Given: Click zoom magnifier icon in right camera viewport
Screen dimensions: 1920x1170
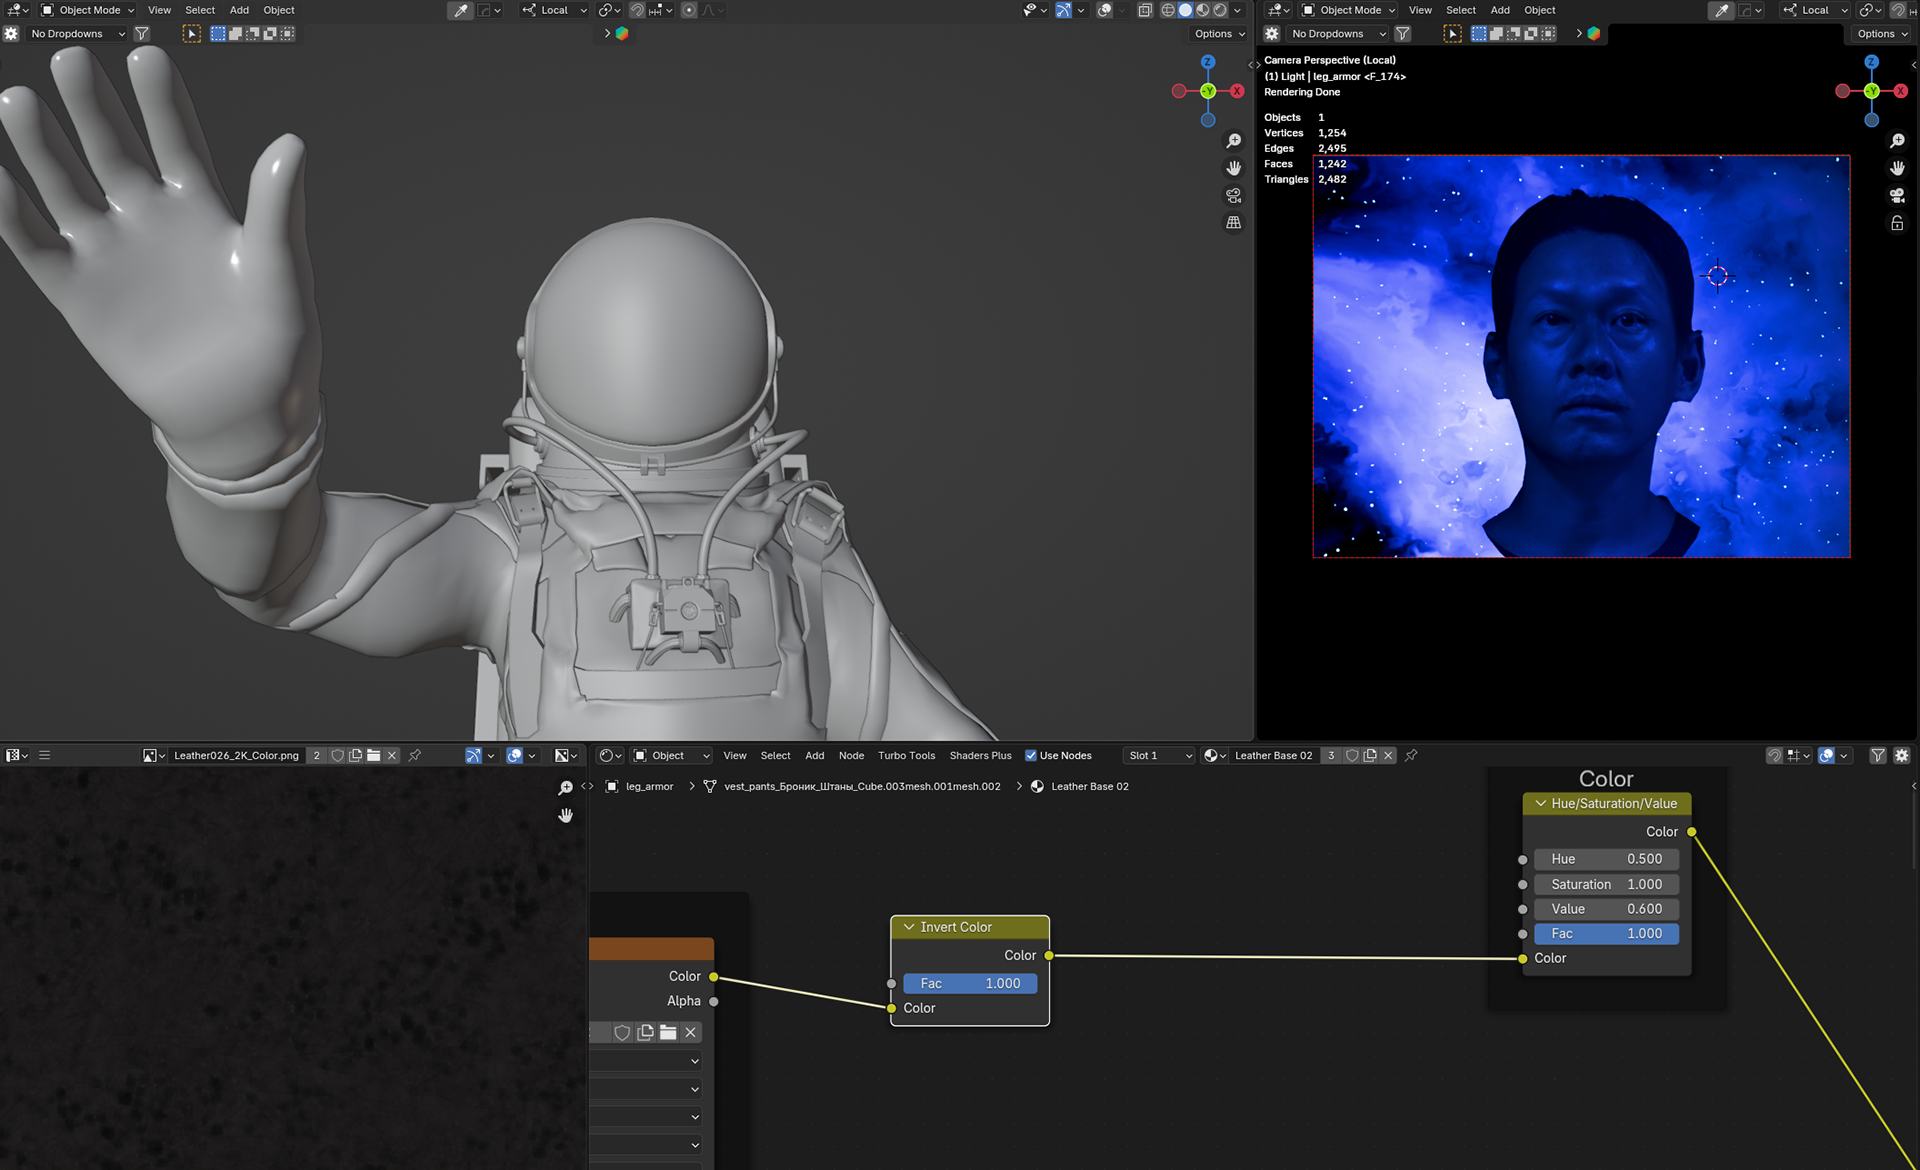Looking at the screenshot, I should [x=1897, y=141].
